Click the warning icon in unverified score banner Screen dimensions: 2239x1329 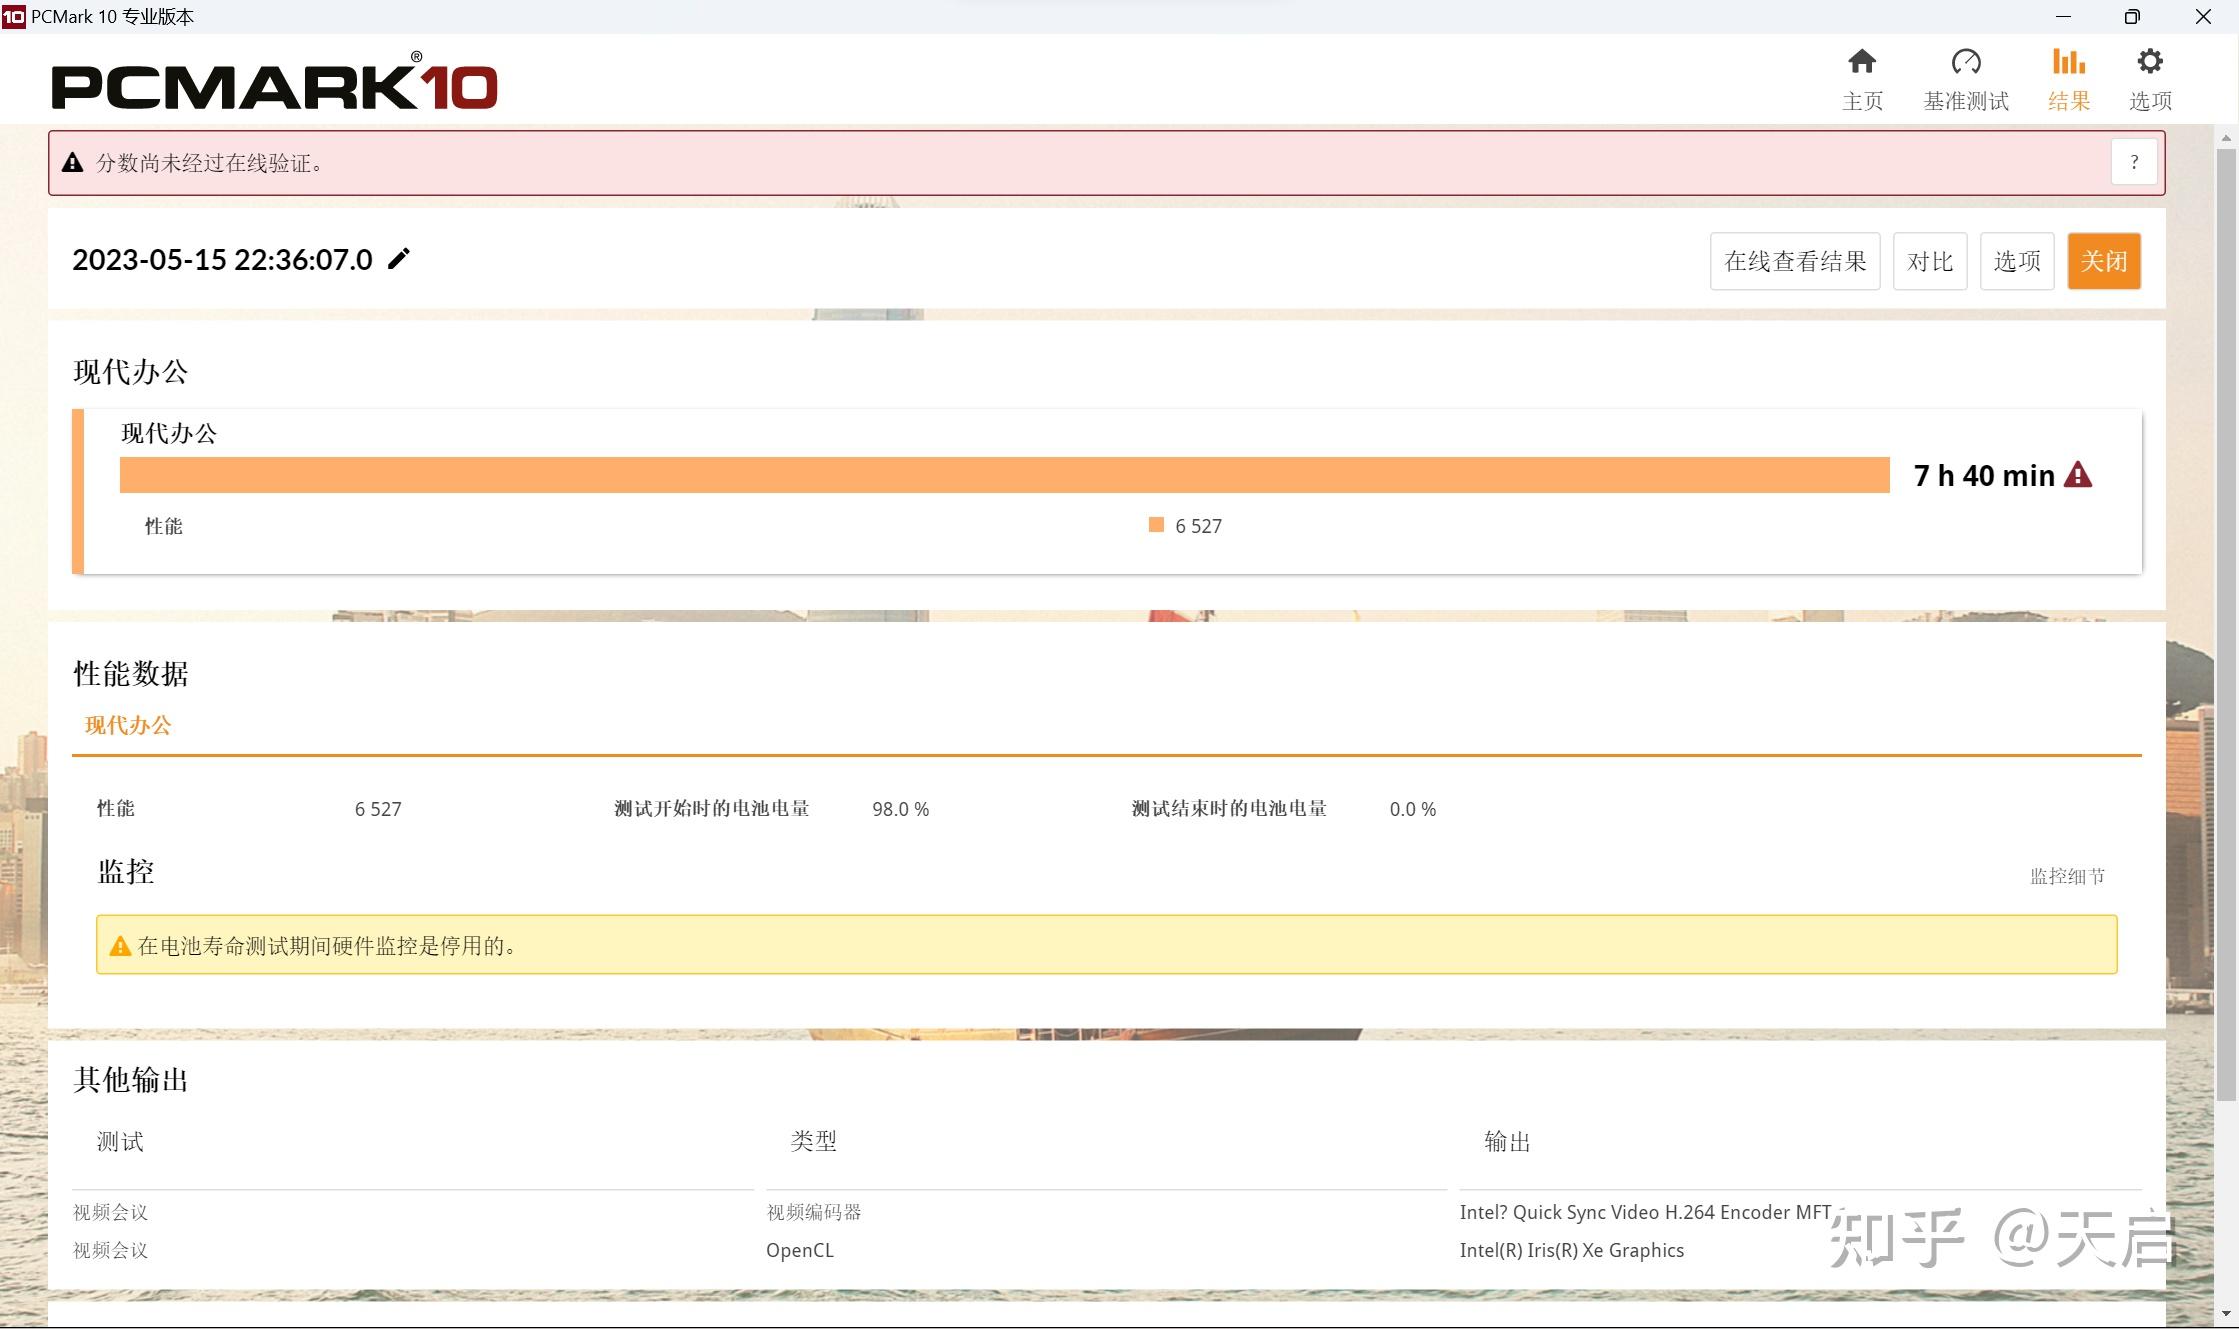click(x=72, y=163)
